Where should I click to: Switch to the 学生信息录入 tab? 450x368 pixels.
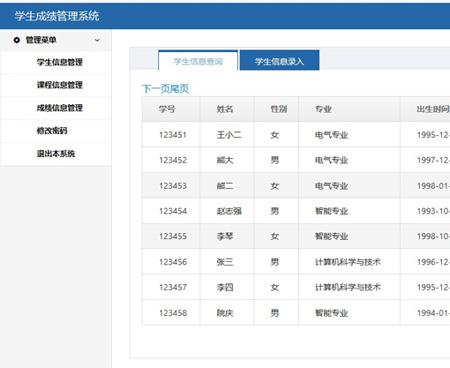pyautogui.click(x=279, y=61)
